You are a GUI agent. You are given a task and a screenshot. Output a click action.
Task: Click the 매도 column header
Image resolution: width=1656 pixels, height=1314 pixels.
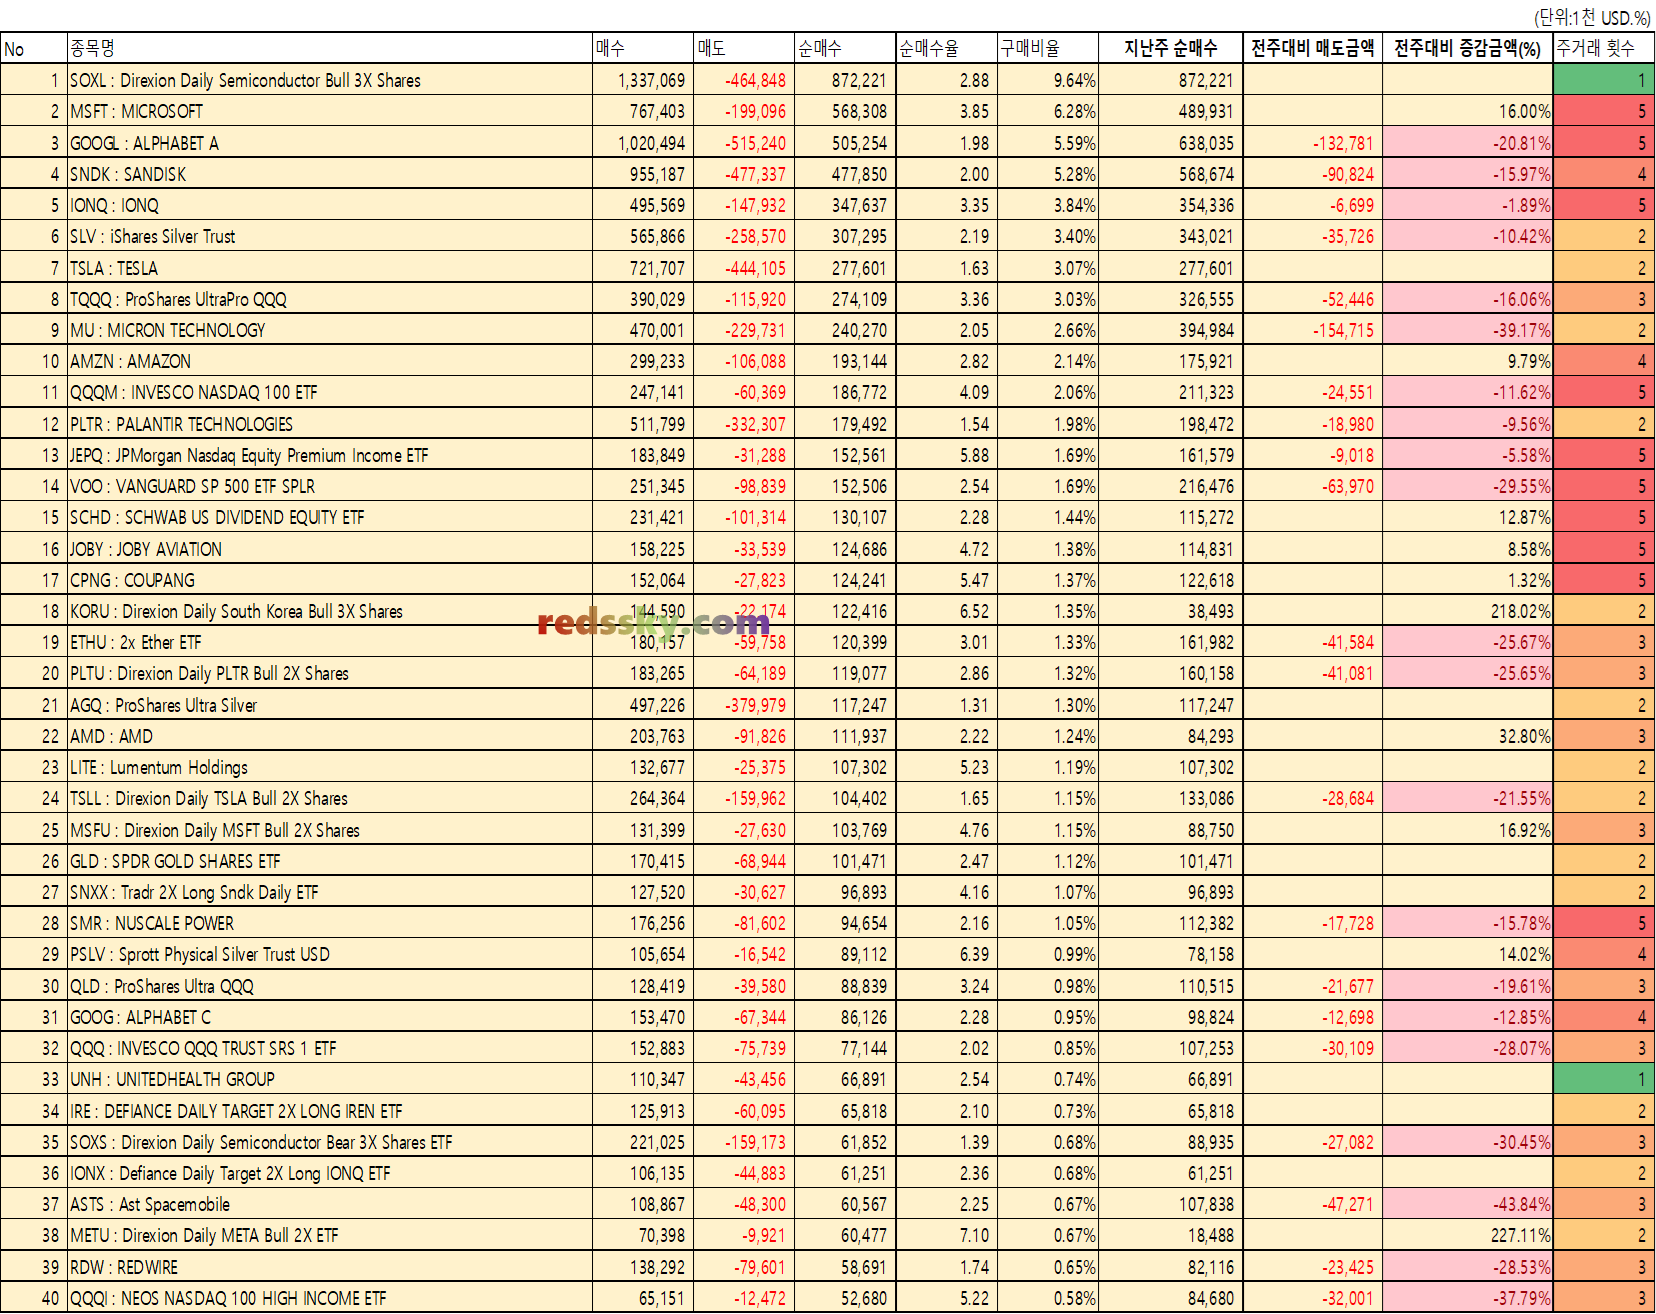click(x=745, y=48)
